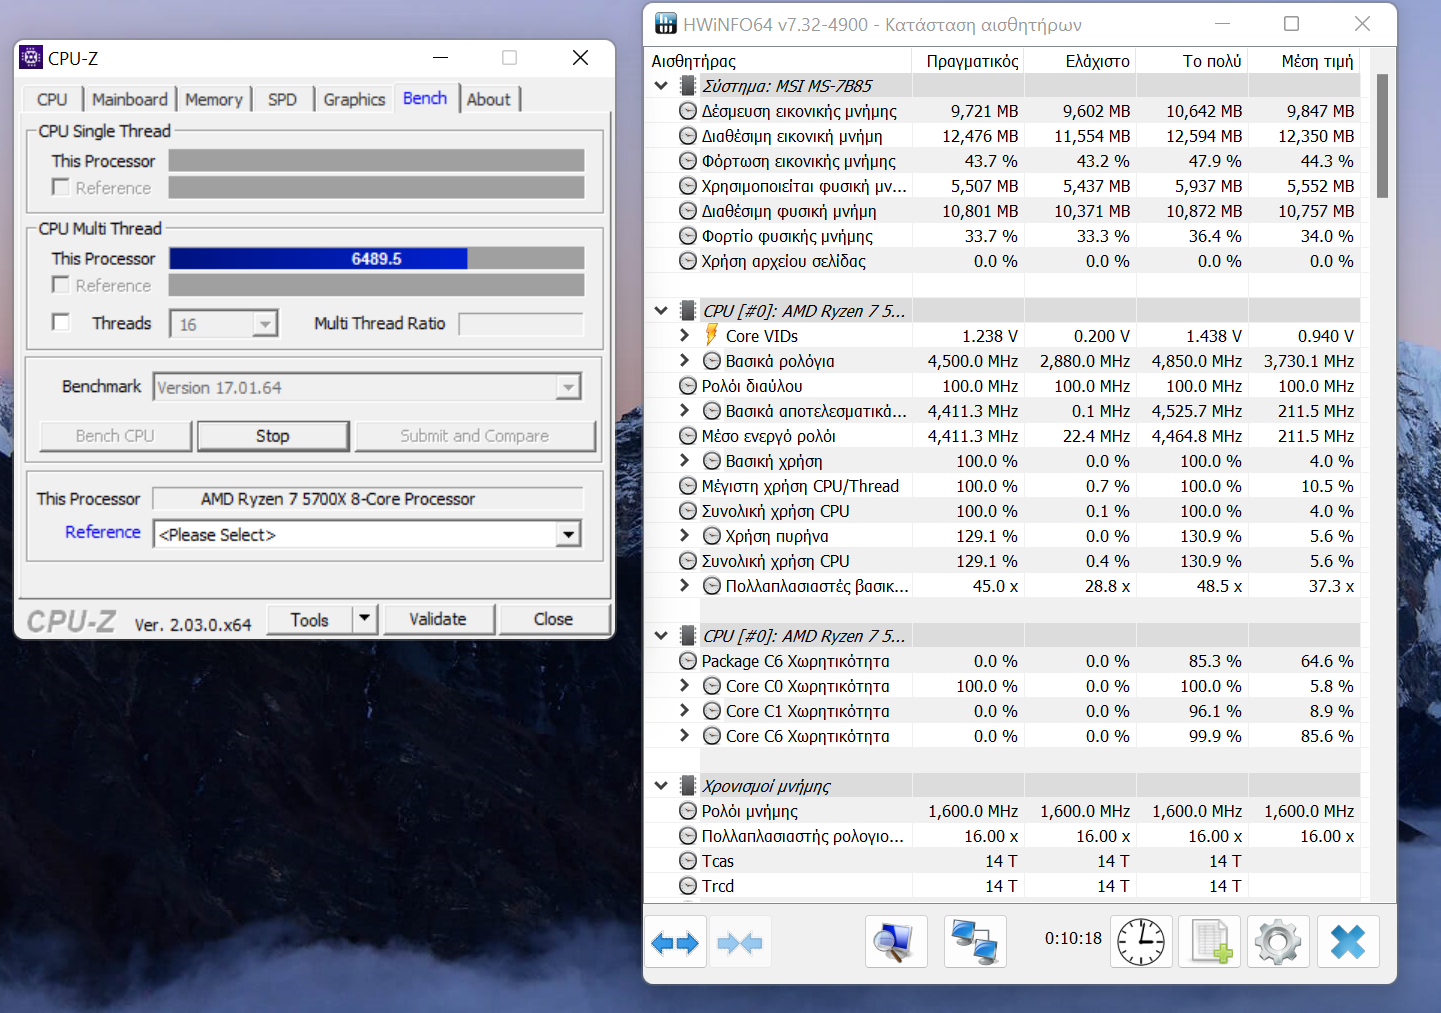Screen dimensions: 1441x1013
Task: Click the HWiNFO64 title bar app icon
Action: pos(666,24)
